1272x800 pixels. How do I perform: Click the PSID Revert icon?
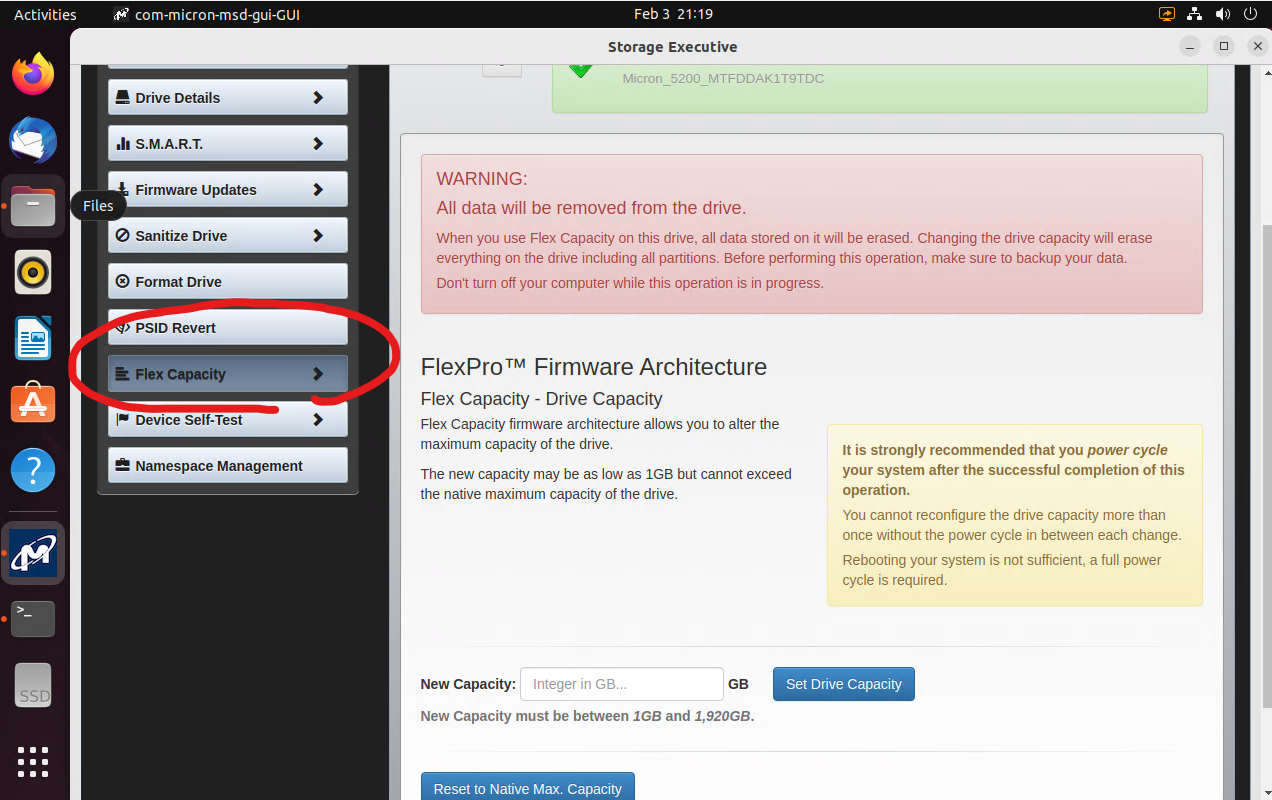click(125, 328)
